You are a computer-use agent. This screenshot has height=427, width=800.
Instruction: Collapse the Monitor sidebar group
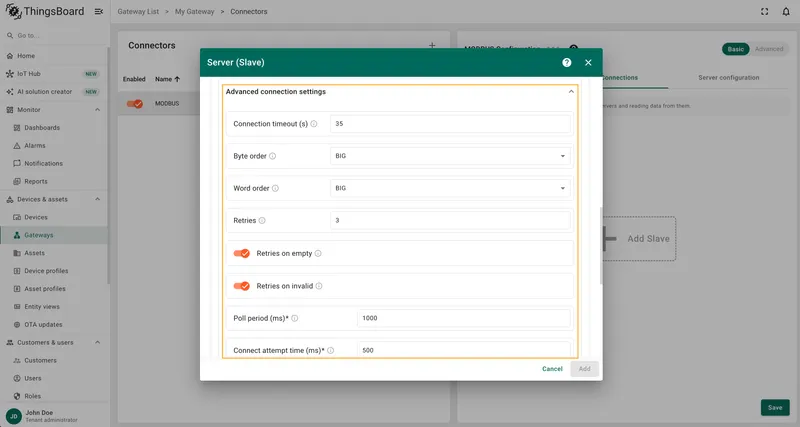97,110
